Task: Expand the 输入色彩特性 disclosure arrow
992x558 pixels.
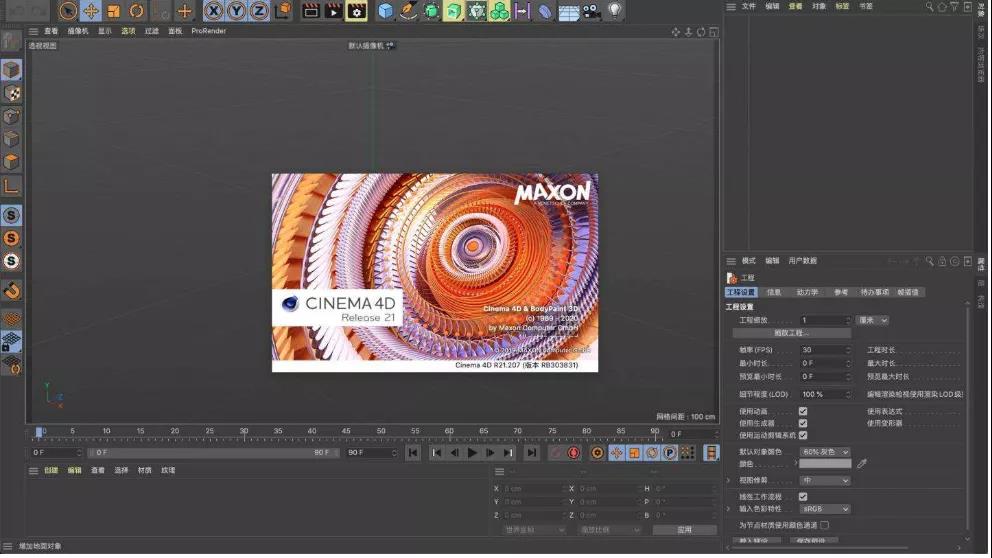Action: point(729,509)
